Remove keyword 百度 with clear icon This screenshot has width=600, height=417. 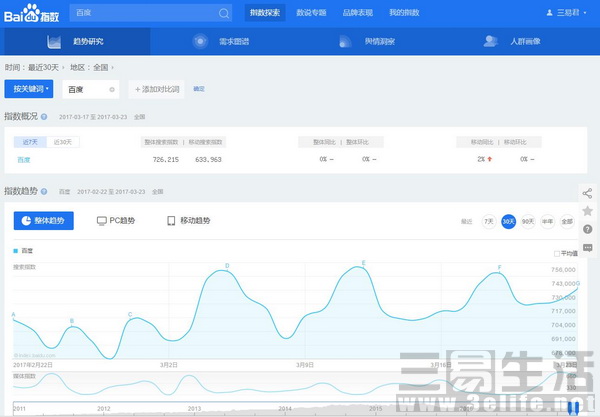point(112,90)
